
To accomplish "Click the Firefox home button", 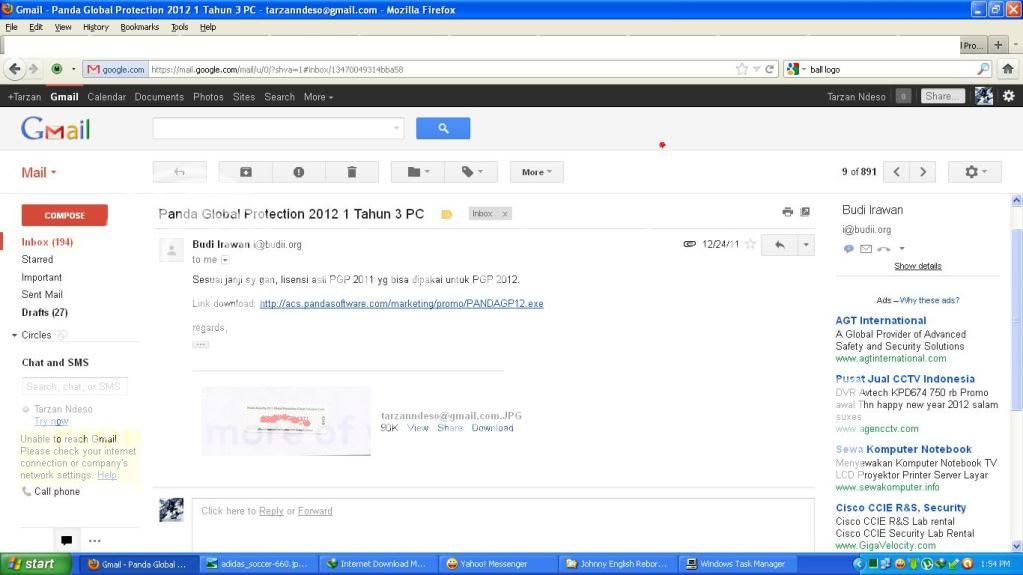I will (1007, 69).
